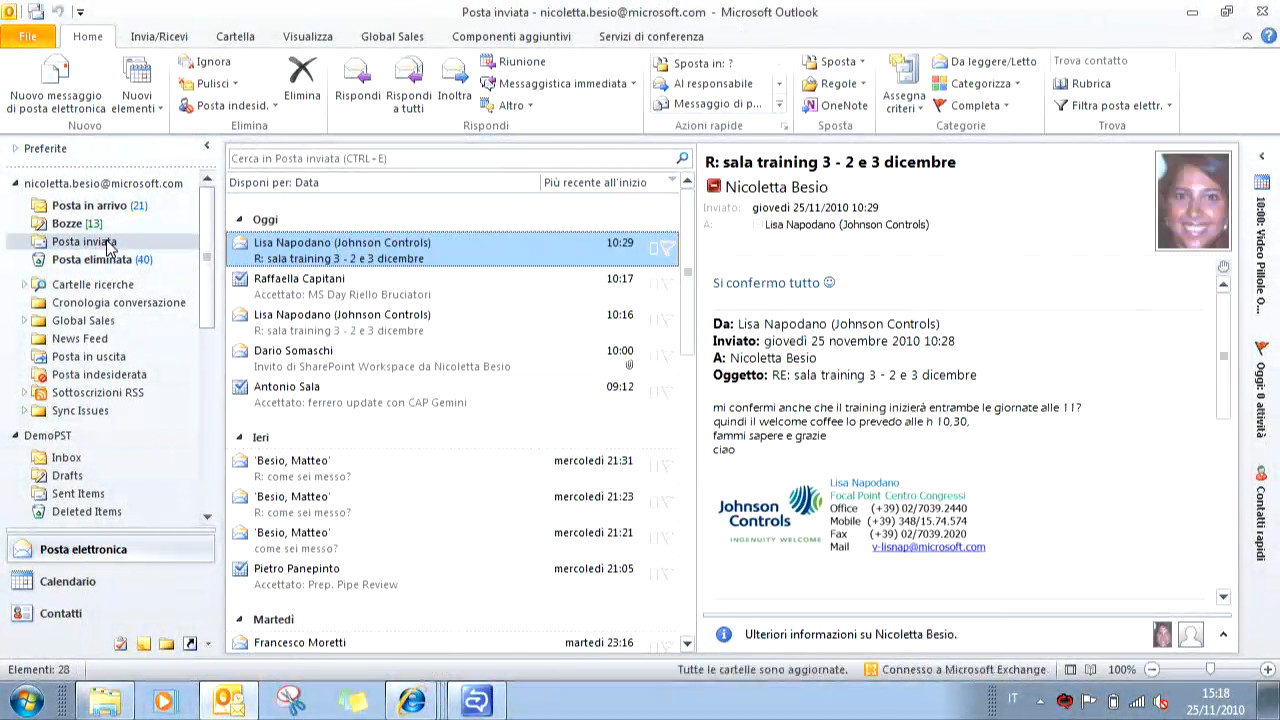Screen dimensions: 1280x720
Task: Click zoom out minus button
Action: (x=1152, y=670)
